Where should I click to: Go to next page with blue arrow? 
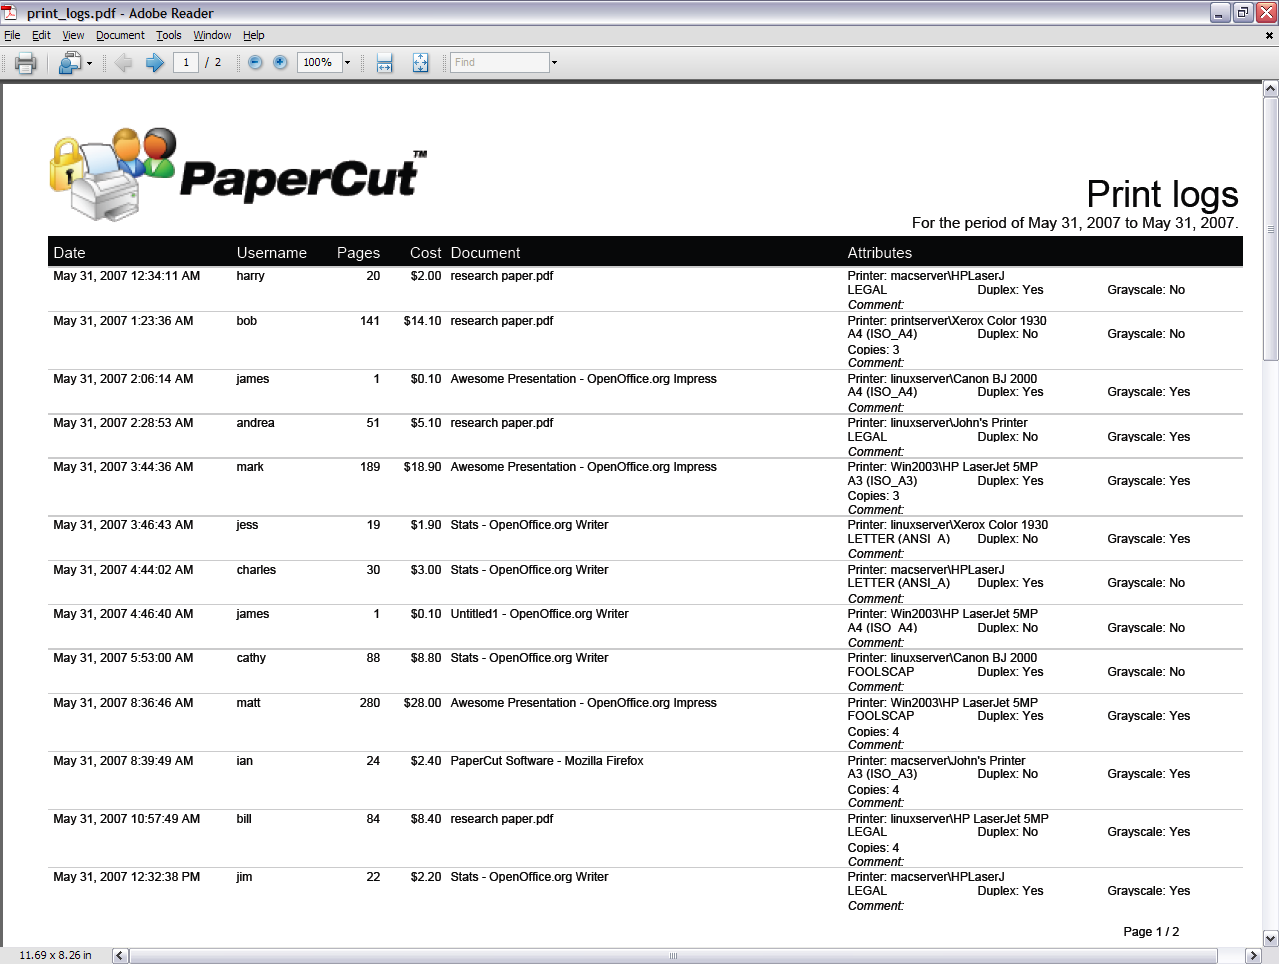point(155,63)
